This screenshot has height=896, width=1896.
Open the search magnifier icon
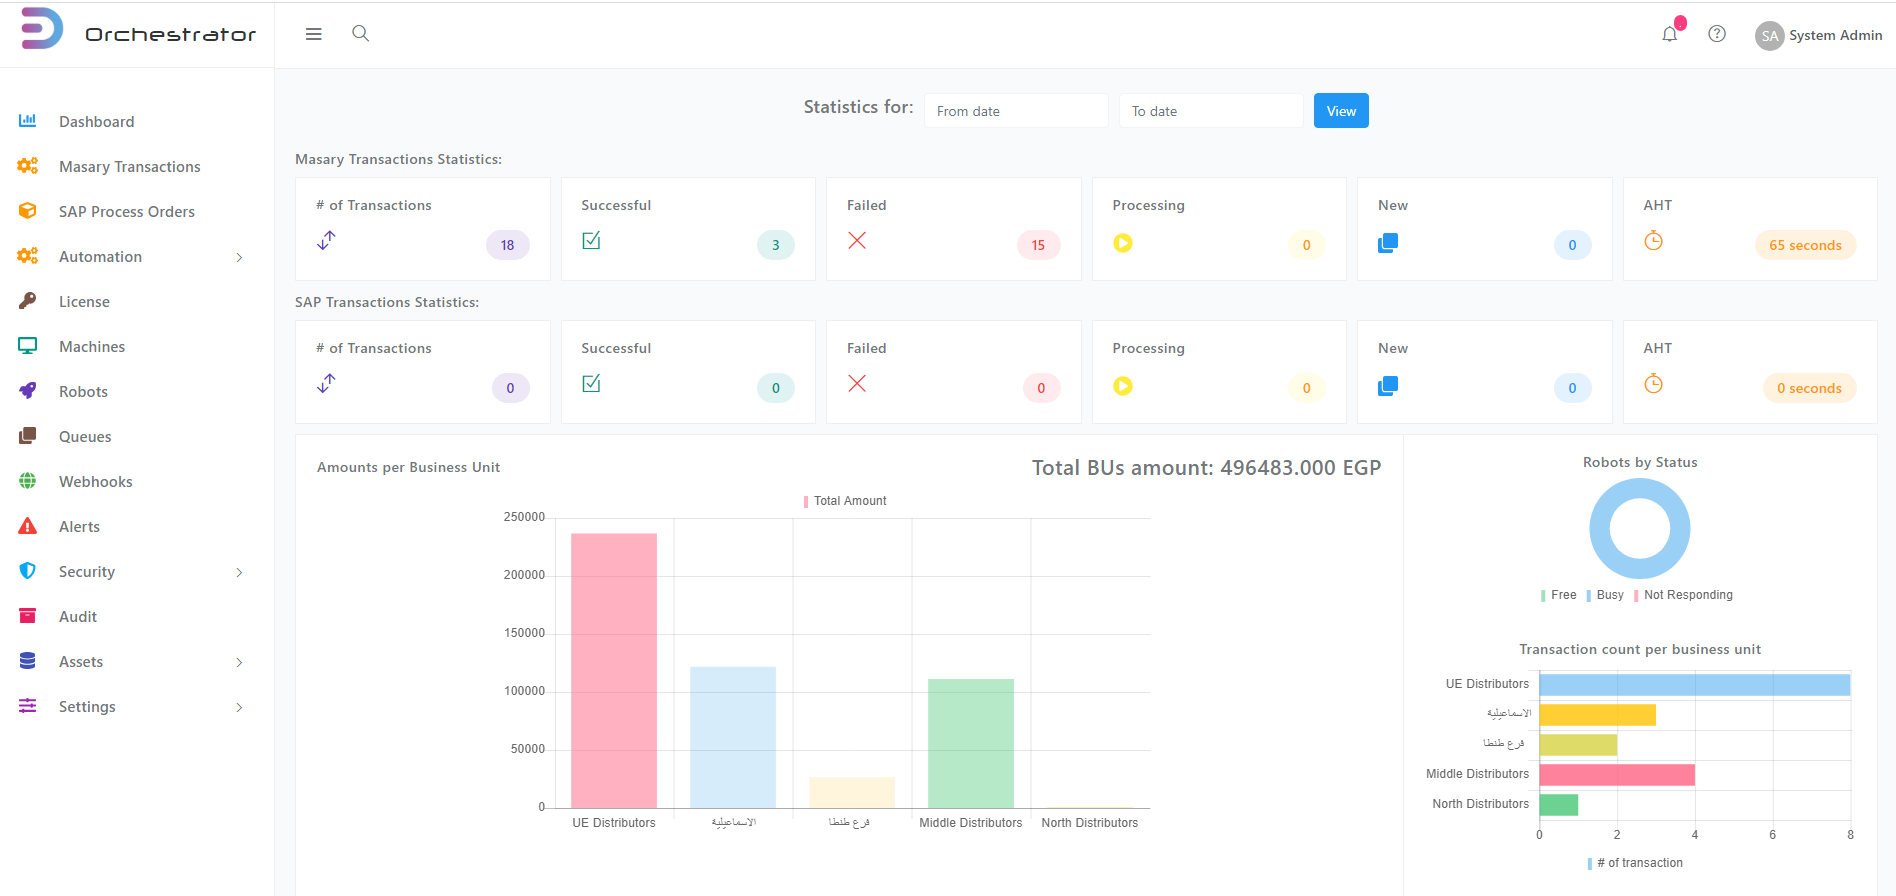(x=361, y=34)
